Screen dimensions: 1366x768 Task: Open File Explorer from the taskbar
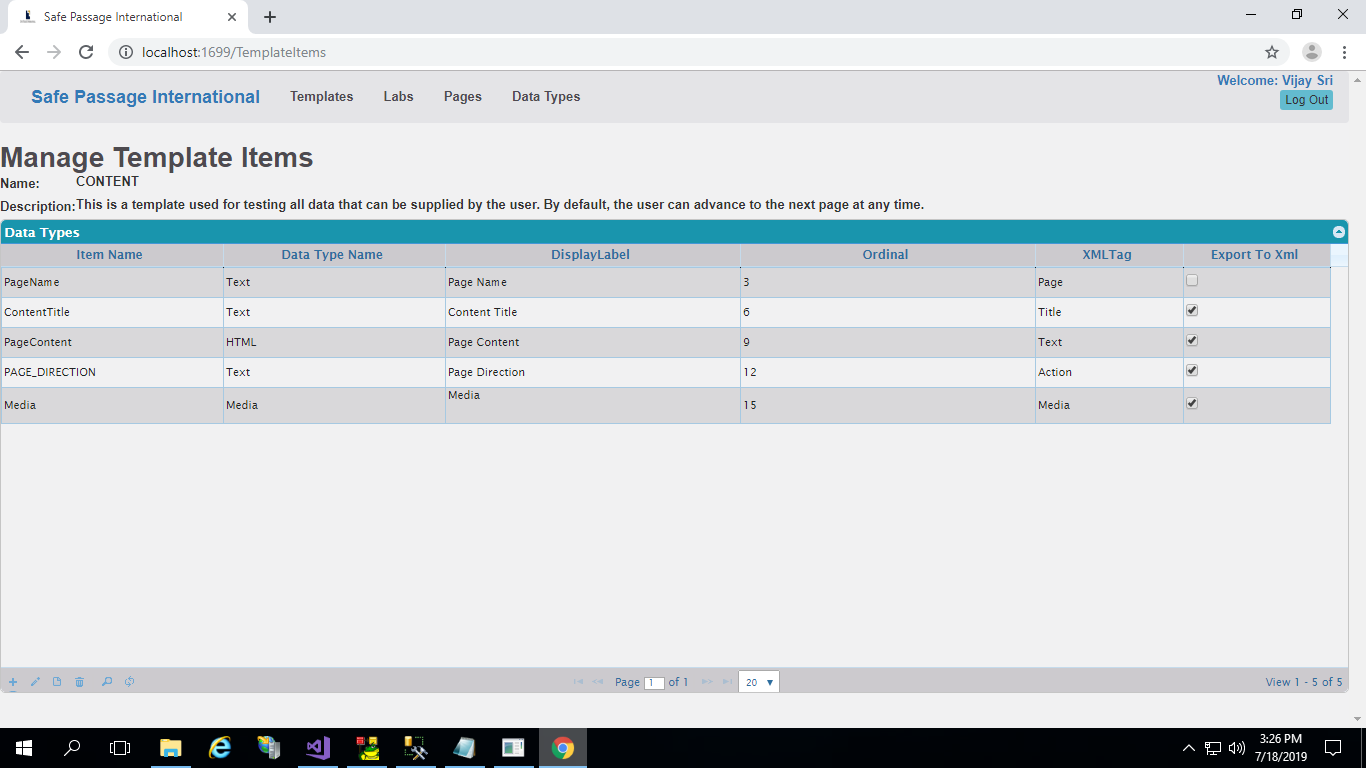171,748
